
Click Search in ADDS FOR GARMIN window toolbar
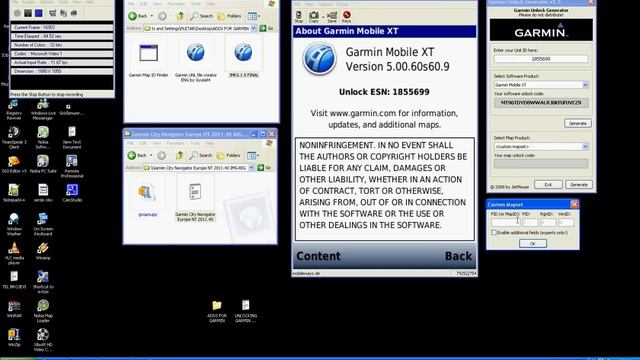pos(202,16)
